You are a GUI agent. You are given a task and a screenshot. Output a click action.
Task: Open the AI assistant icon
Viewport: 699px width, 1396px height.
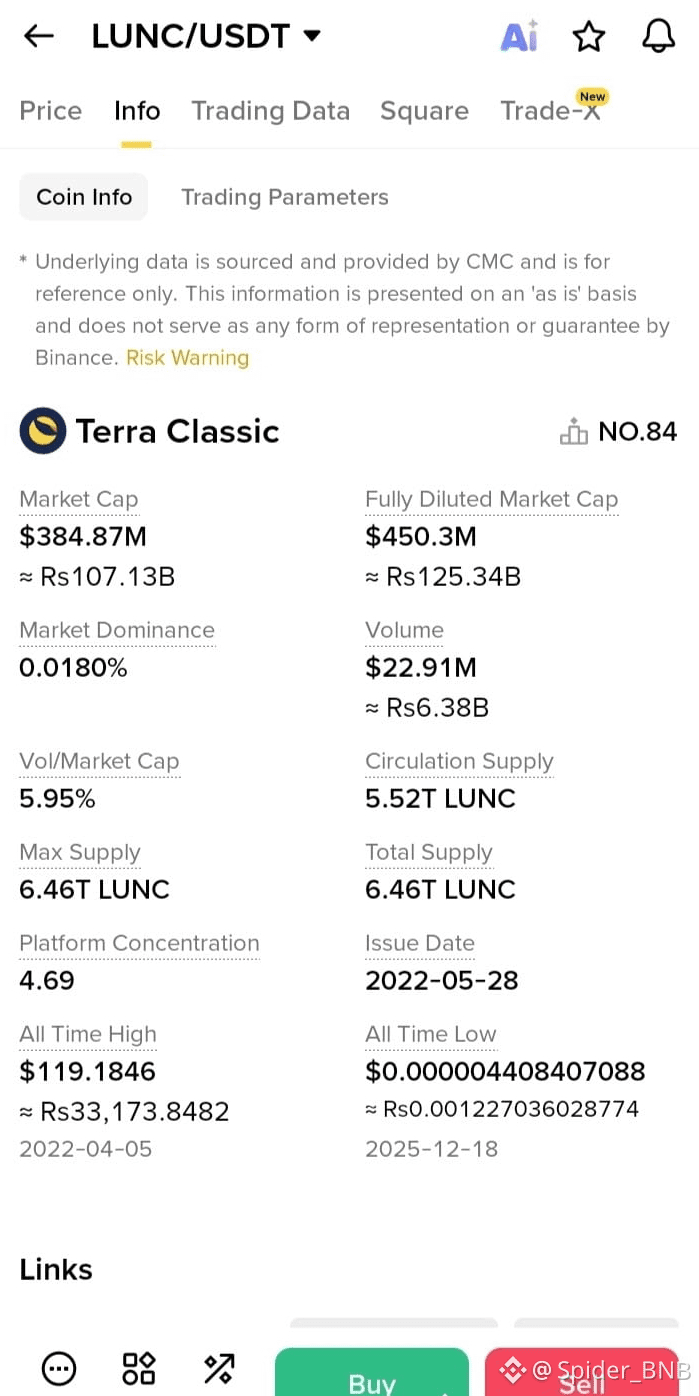click(x=520, y=36)
